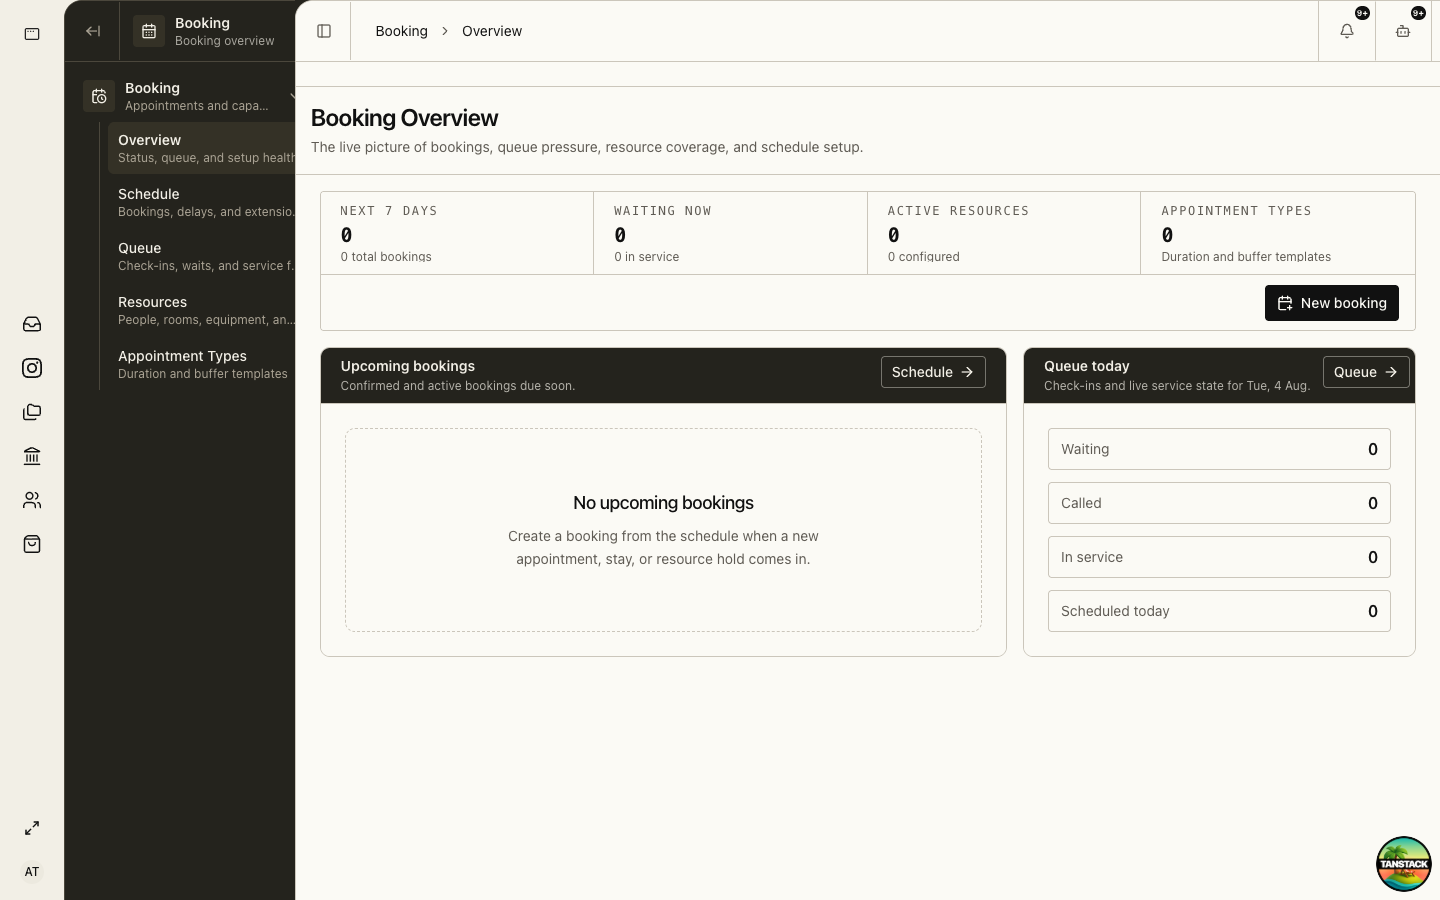Open Queue in the sidebar

coord(202,256)
